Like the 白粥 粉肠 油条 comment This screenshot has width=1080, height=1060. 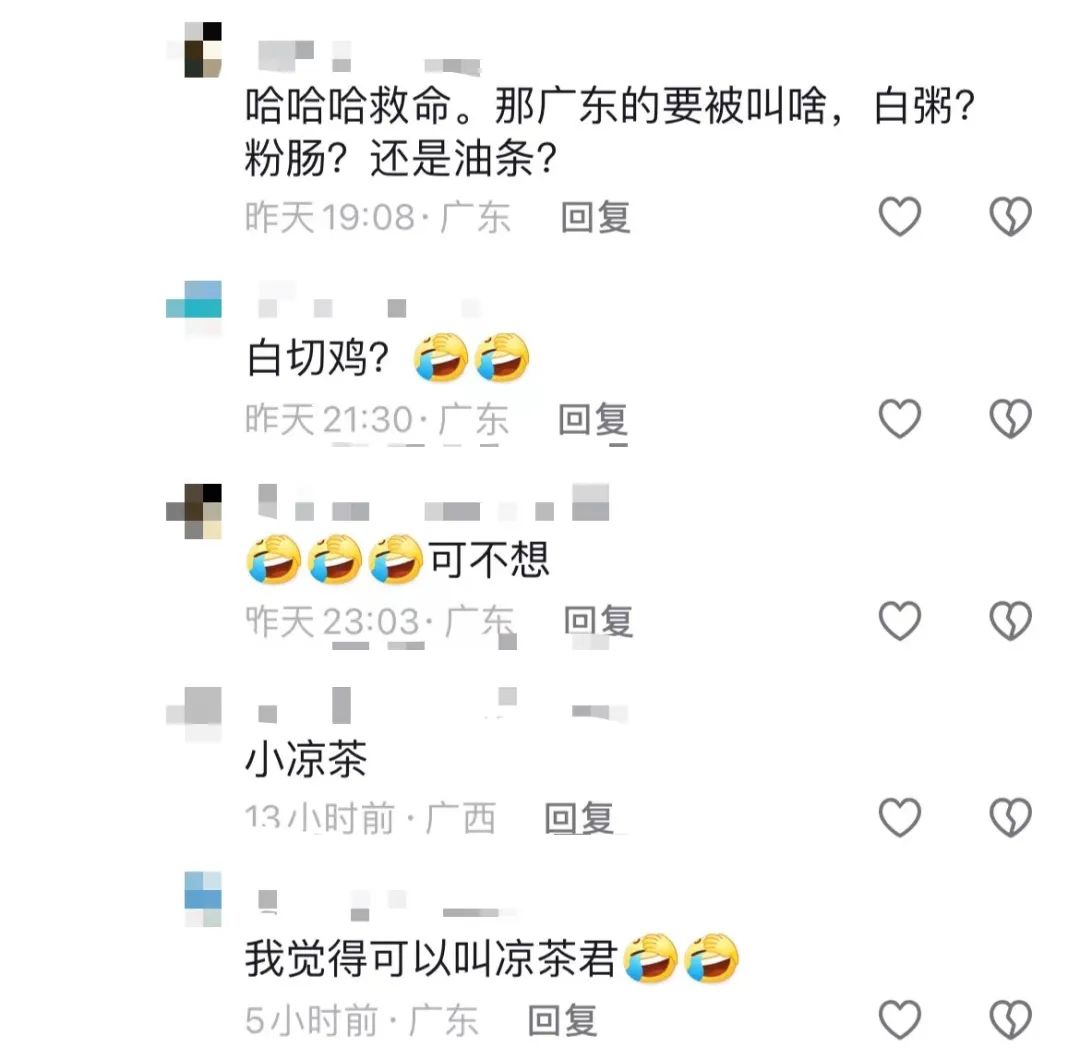(x=900, y=216)
